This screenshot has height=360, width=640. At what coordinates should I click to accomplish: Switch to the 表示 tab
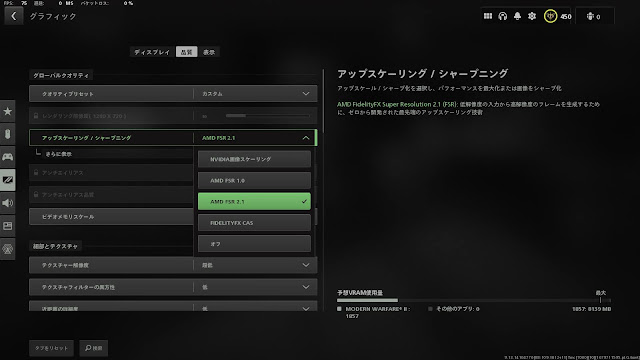(x=209, y=52)
